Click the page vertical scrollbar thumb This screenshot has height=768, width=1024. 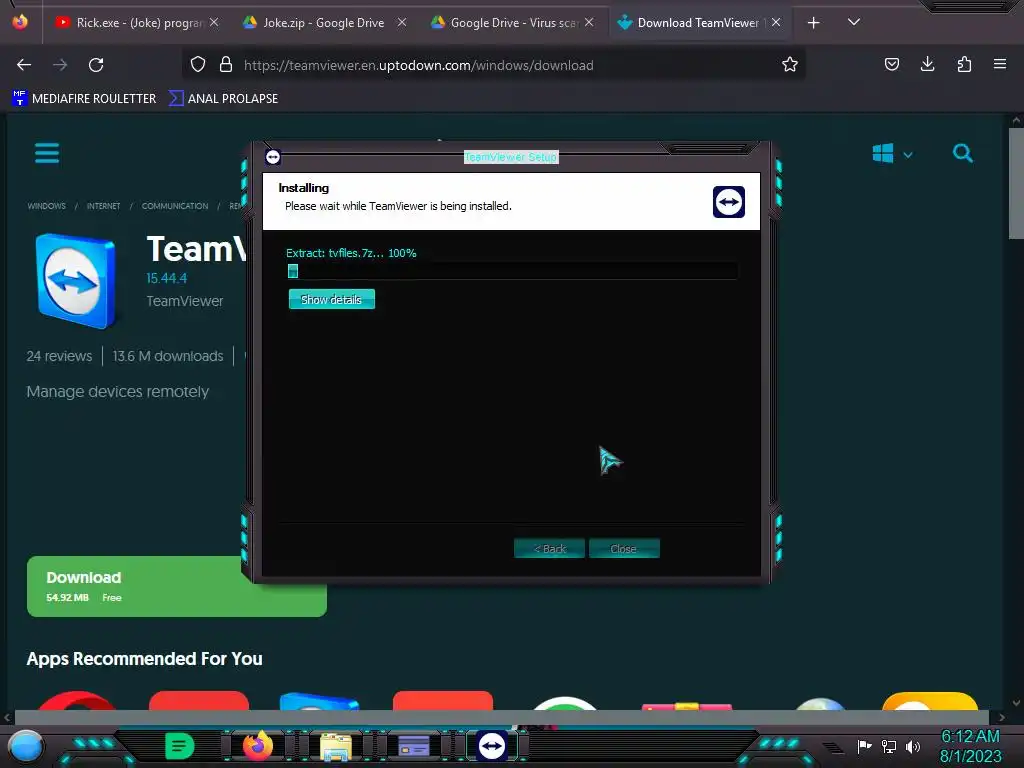[x=1016, y=184]
